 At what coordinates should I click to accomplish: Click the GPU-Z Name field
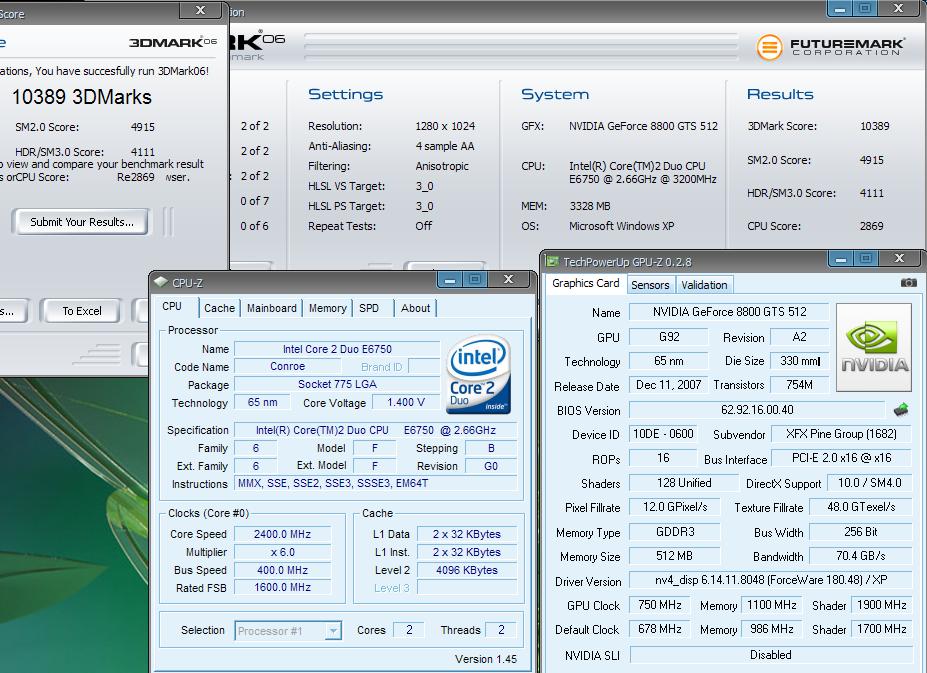click(729, 312)
